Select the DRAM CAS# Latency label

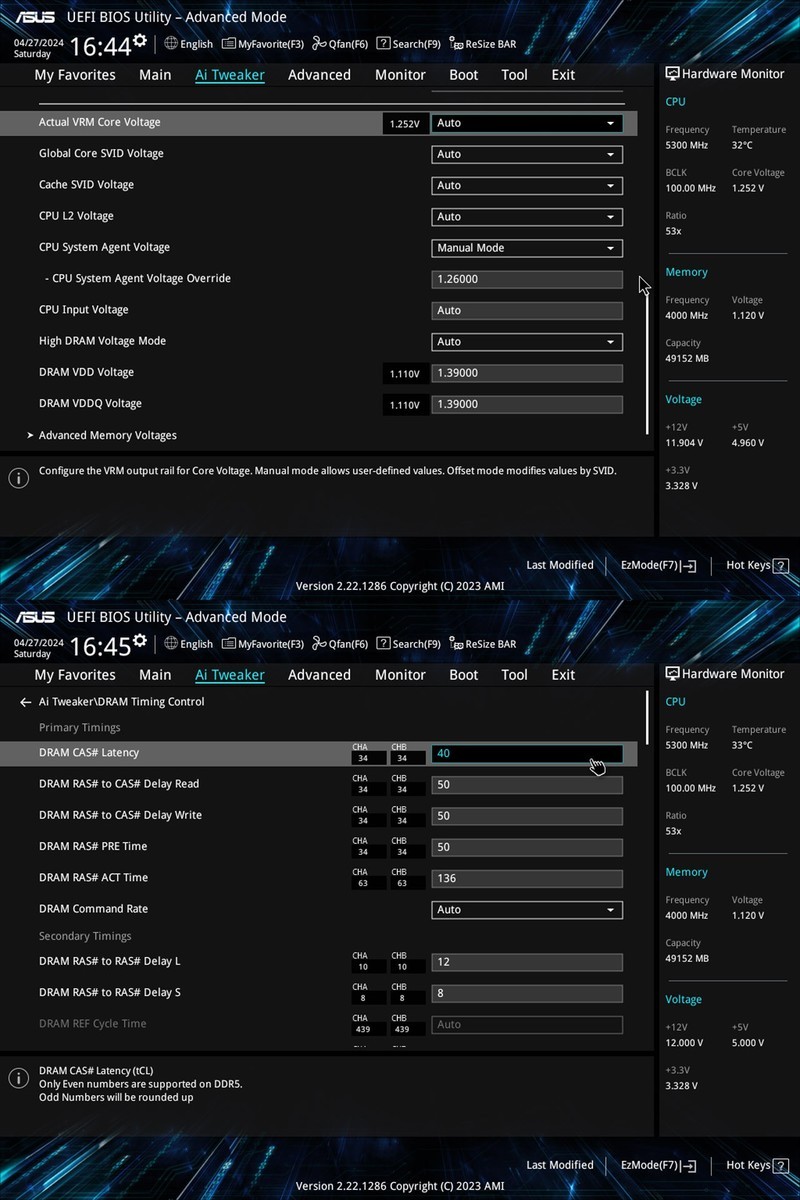tap(89, 753)
